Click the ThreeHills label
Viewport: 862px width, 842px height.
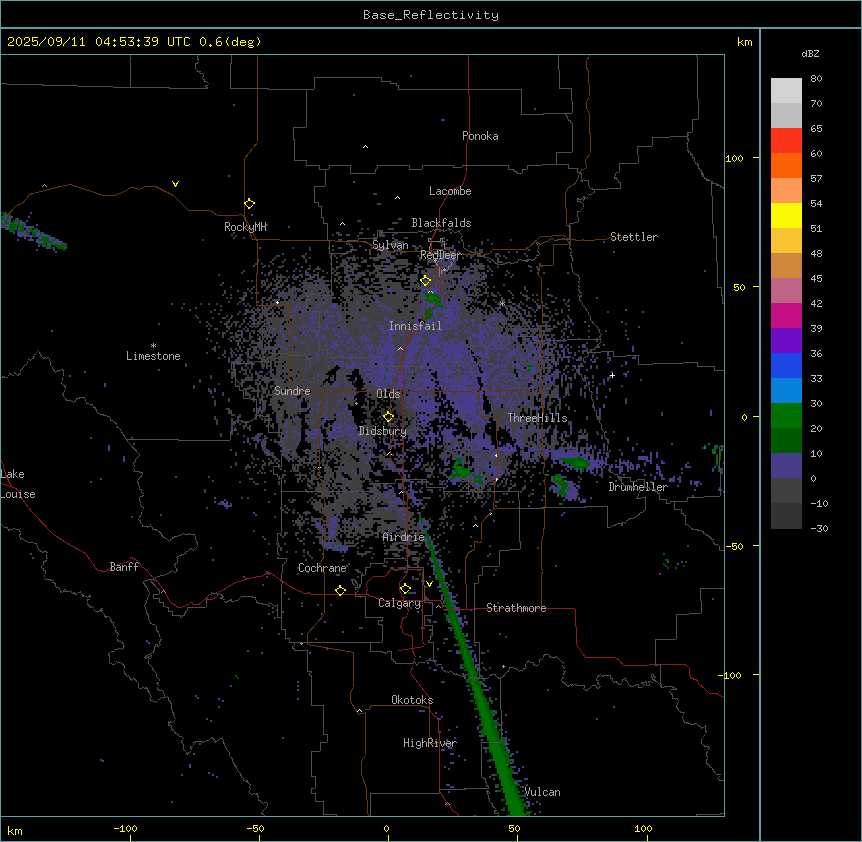tap(538, 418)
